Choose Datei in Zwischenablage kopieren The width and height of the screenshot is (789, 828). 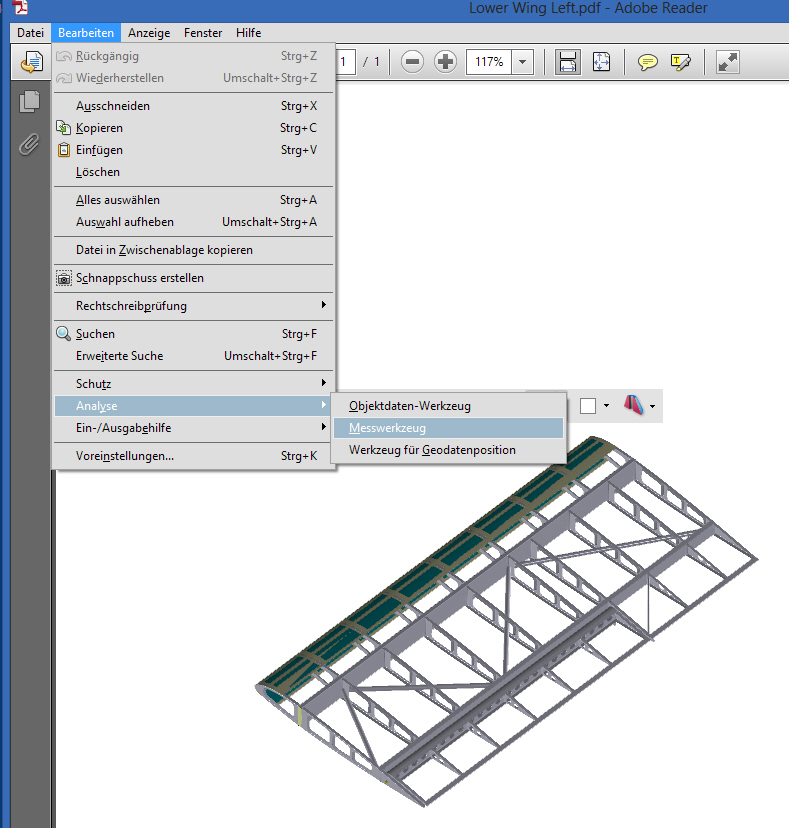pos(194,250)
